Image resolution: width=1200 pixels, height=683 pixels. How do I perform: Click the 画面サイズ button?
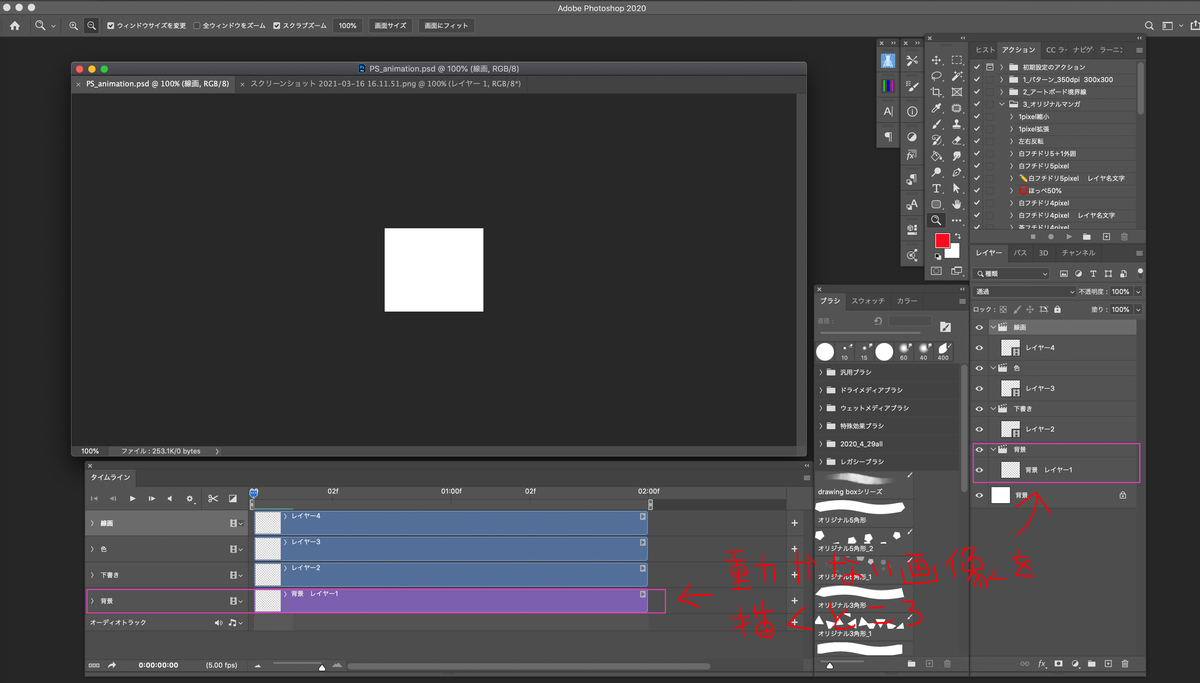pyautogui.click(x=390, y=25)
